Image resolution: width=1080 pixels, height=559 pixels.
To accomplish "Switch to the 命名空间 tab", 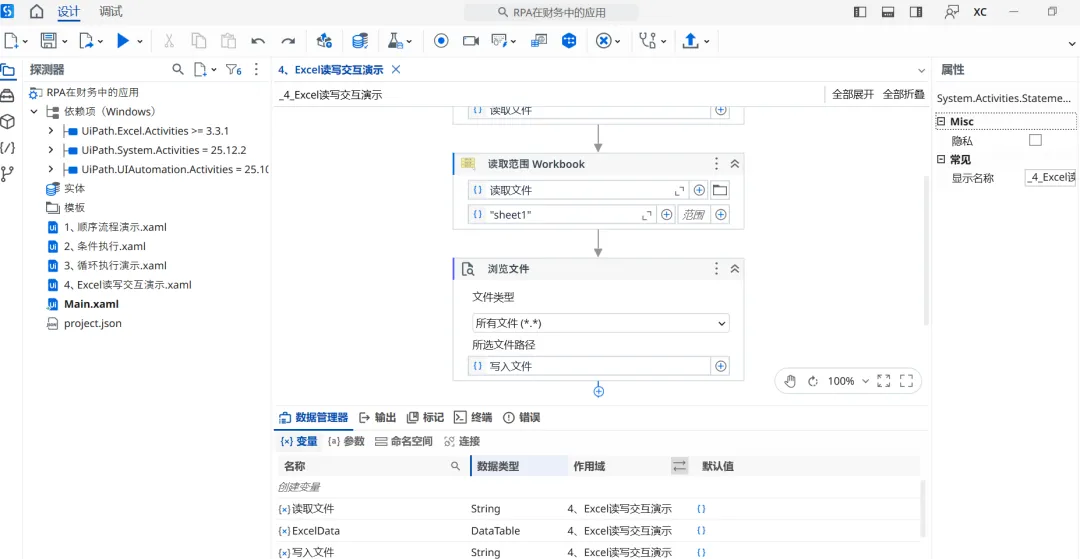I will [x=404, y=441].
